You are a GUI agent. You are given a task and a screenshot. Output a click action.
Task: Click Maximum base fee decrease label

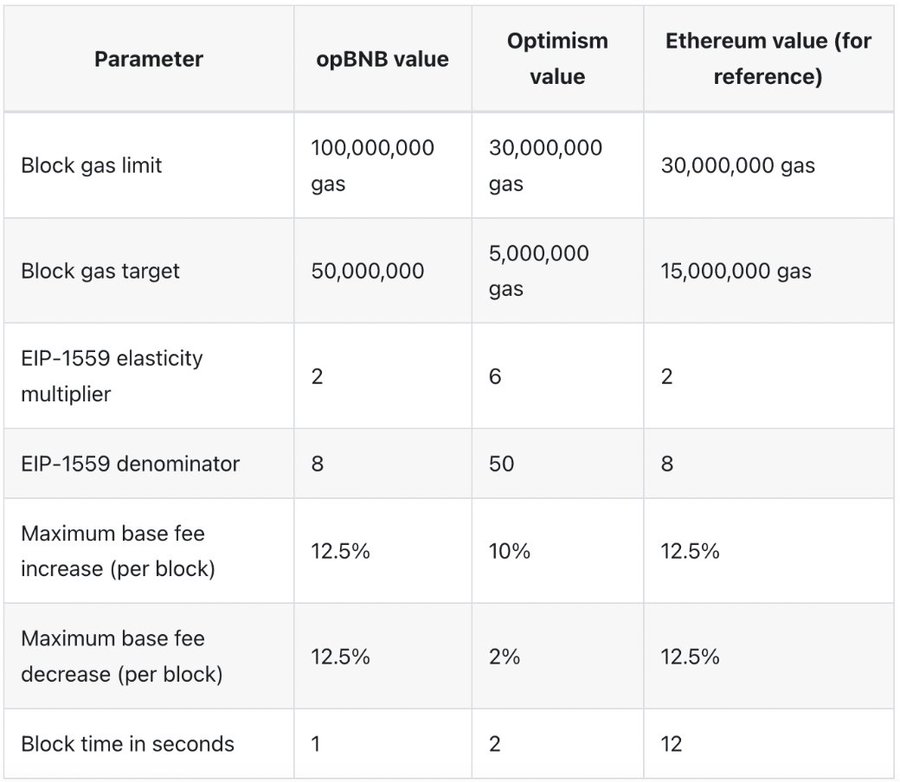pyautogui.click(x=122, y=656)
